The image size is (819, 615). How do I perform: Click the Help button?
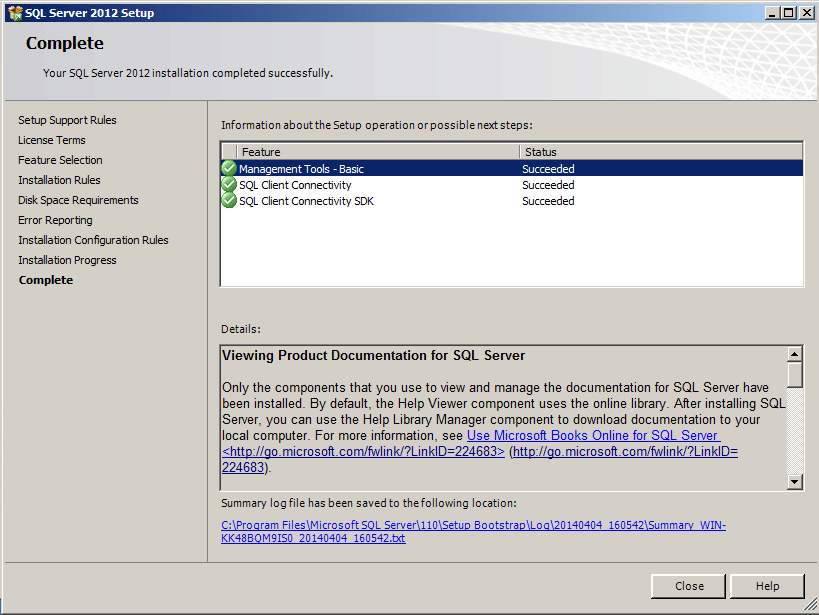pos(767,586)
